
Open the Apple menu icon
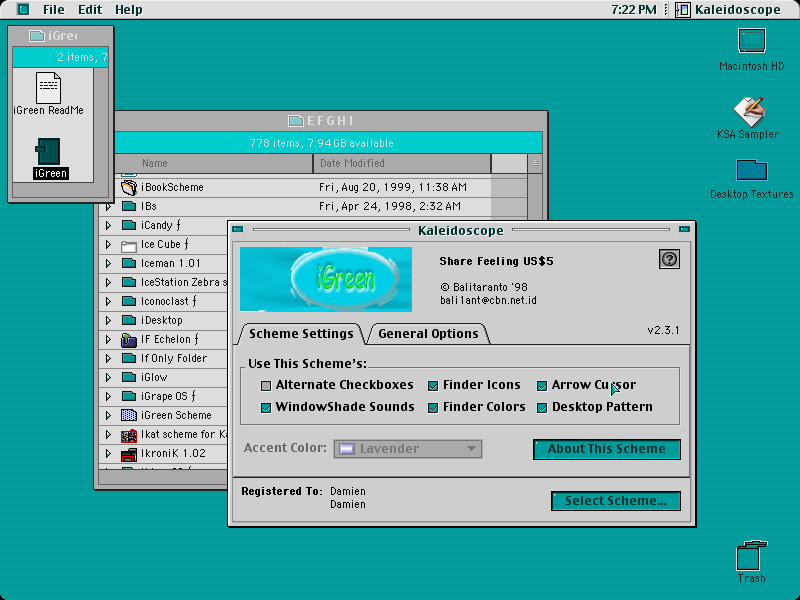pyautogui.click(x=23, y=9)
